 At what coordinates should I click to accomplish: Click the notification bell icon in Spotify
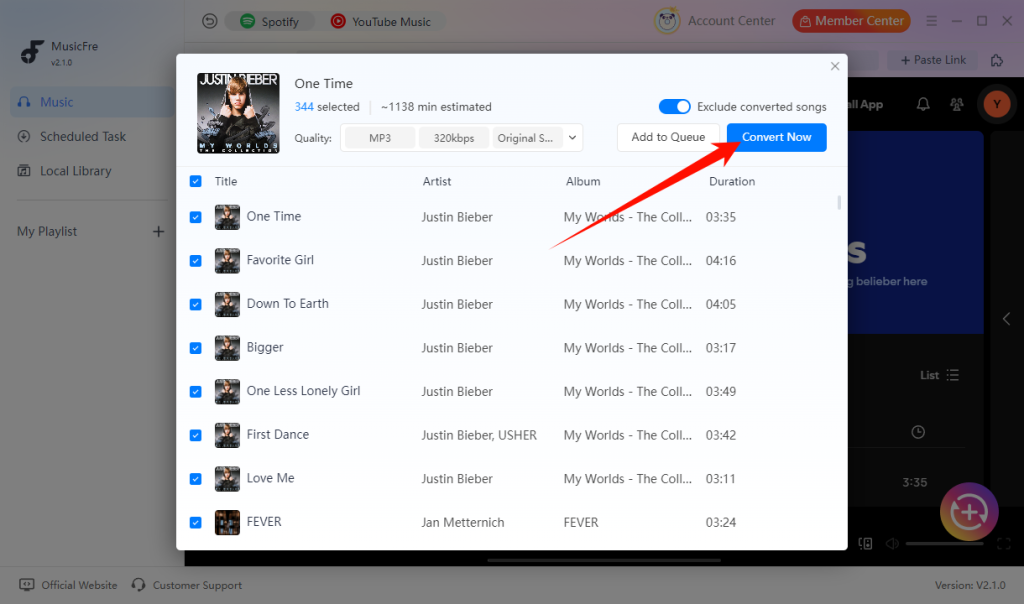coord(923,104)
